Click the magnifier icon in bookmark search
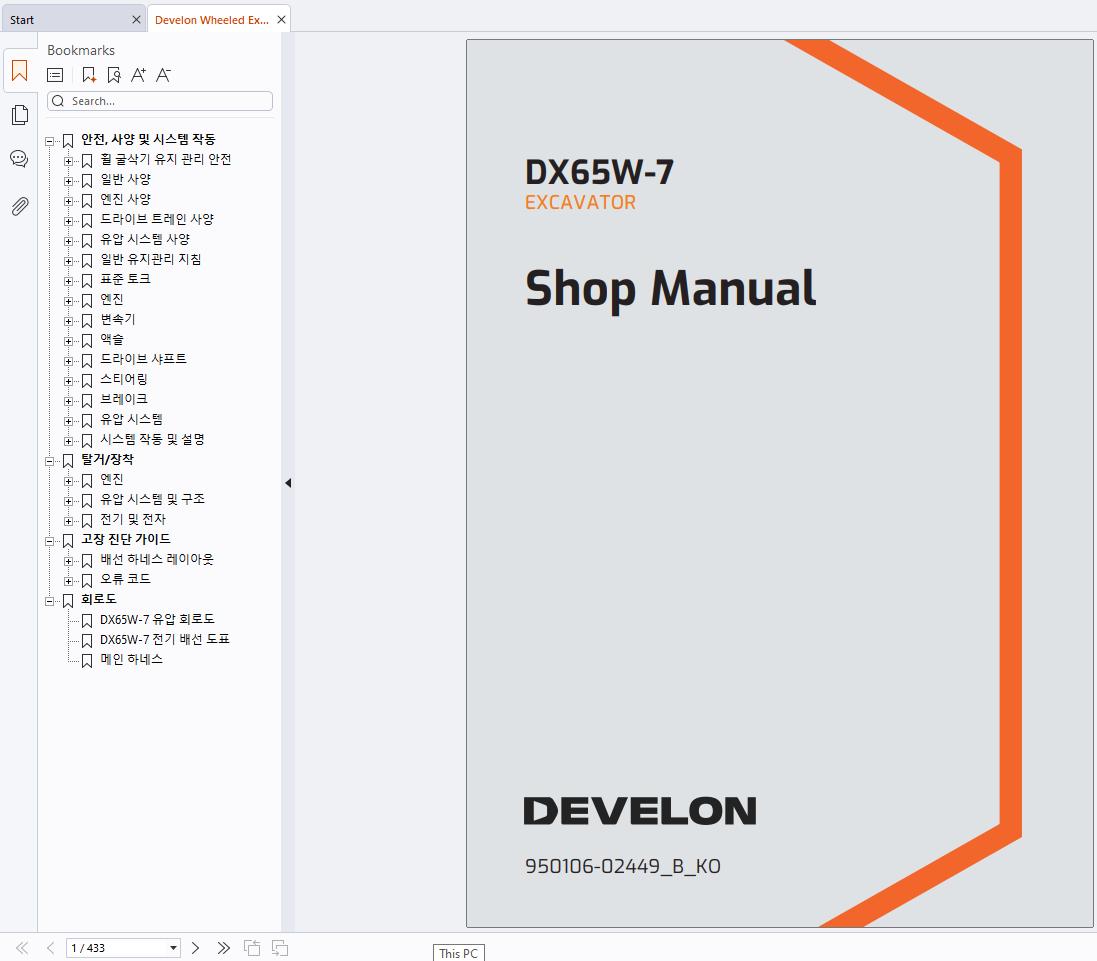The height and width of the screenshot is (961, 1097). point(58,101)
